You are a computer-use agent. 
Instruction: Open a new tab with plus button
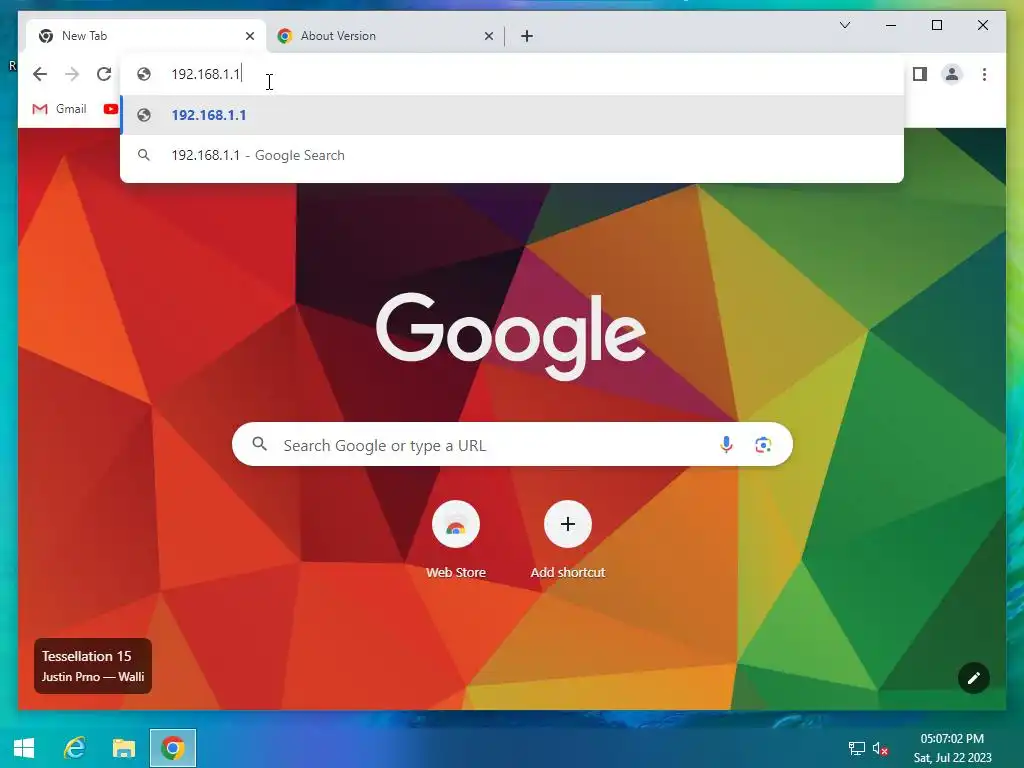point(527,36)
